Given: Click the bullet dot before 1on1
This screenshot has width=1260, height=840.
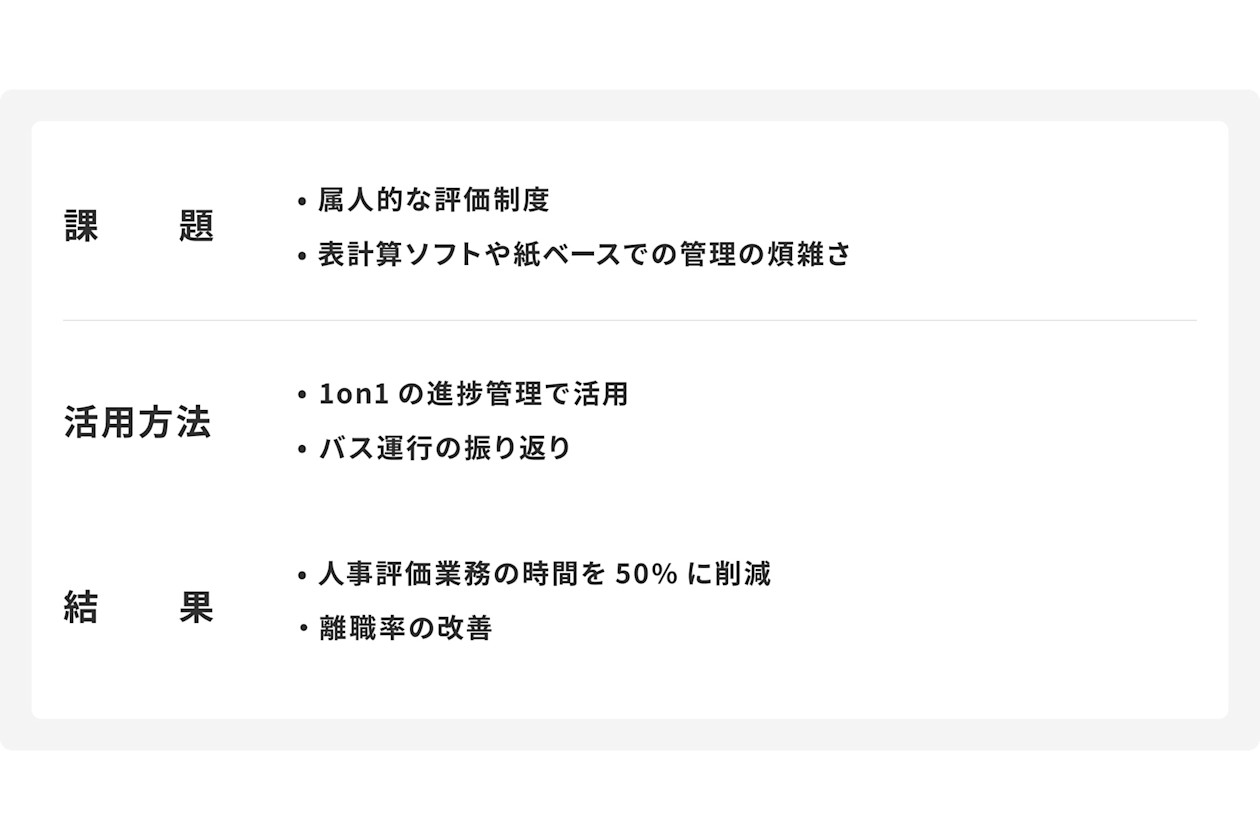Looking at the screenshot, I should (302, 396).
